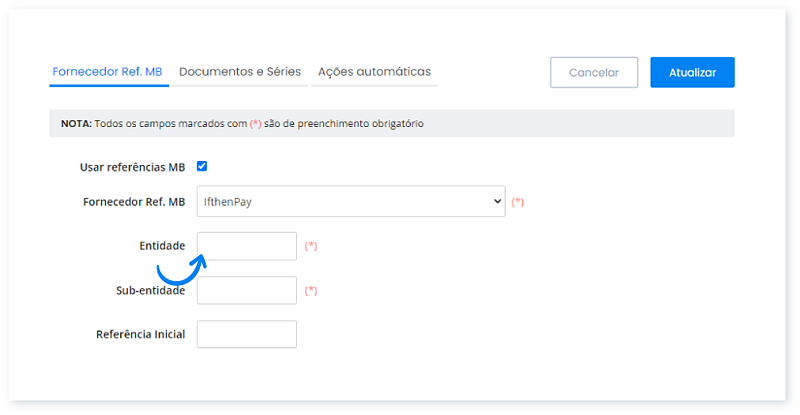The height and width of the screenshot is (415, 800).
Task: Open the IfthenPay supplier dropdown
Action: pyautogui.click(x=351, y=201)
